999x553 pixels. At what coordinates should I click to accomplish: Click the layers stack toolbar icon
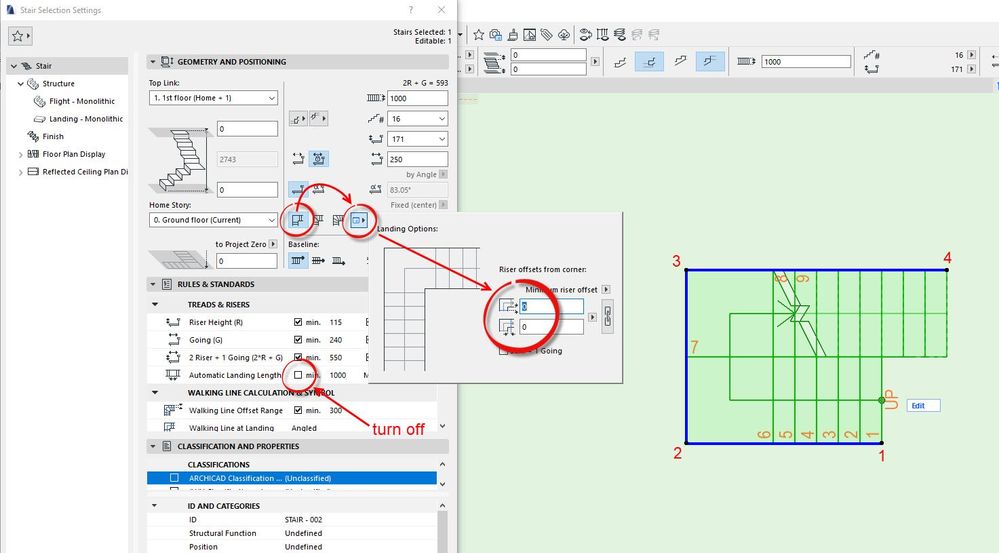[619, 35]
